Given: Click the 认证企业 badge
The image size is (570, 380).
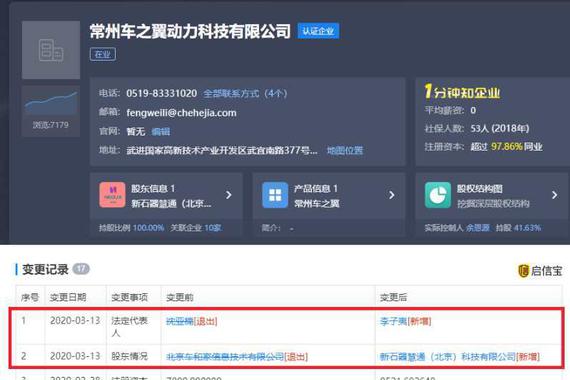Looking at the screenshot, I should point(318,31).
